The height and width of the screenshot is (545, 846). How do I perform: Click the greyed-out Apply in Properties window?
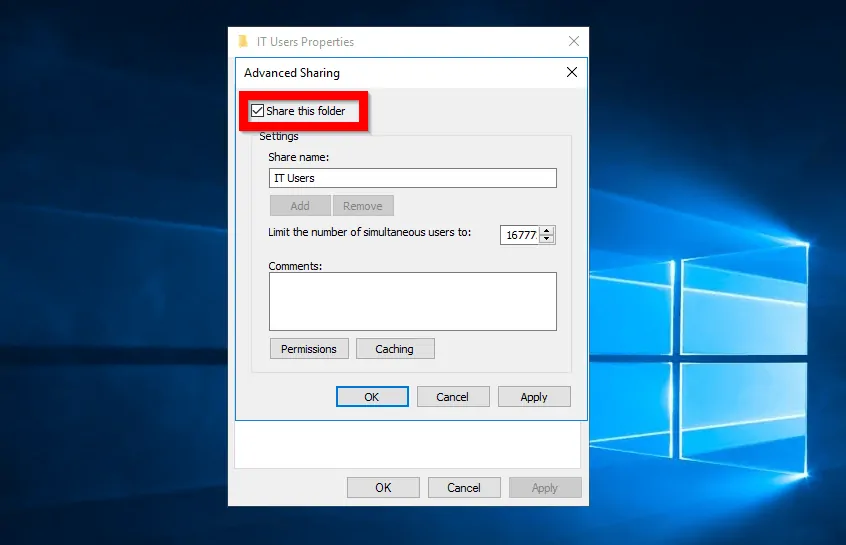545,487
